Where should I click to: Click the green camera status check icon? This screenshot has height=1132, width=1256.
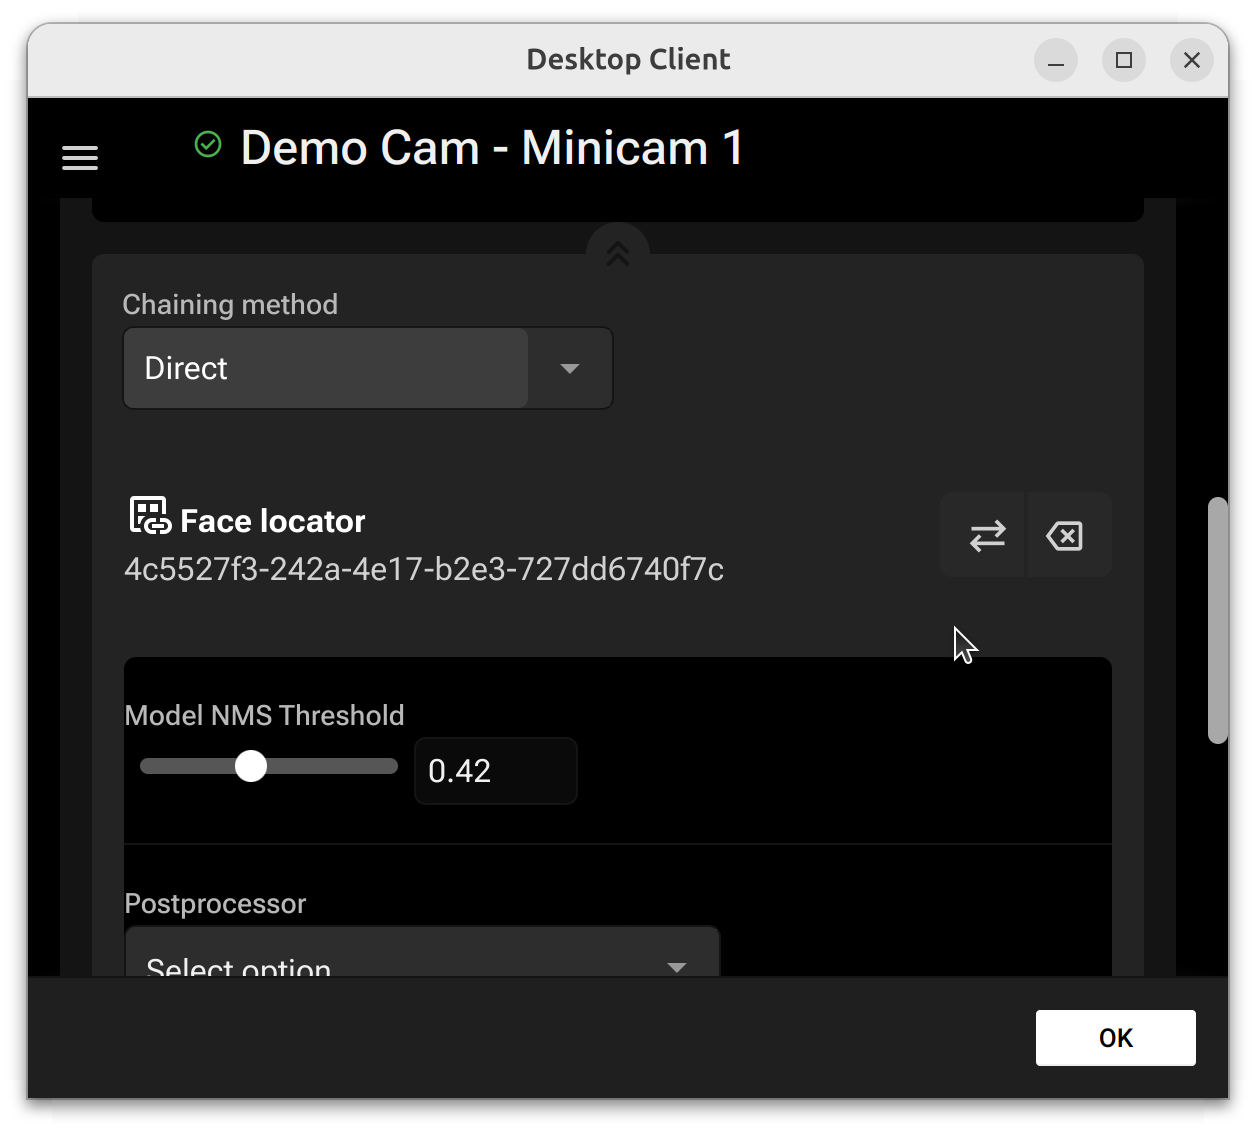(208, 145)
